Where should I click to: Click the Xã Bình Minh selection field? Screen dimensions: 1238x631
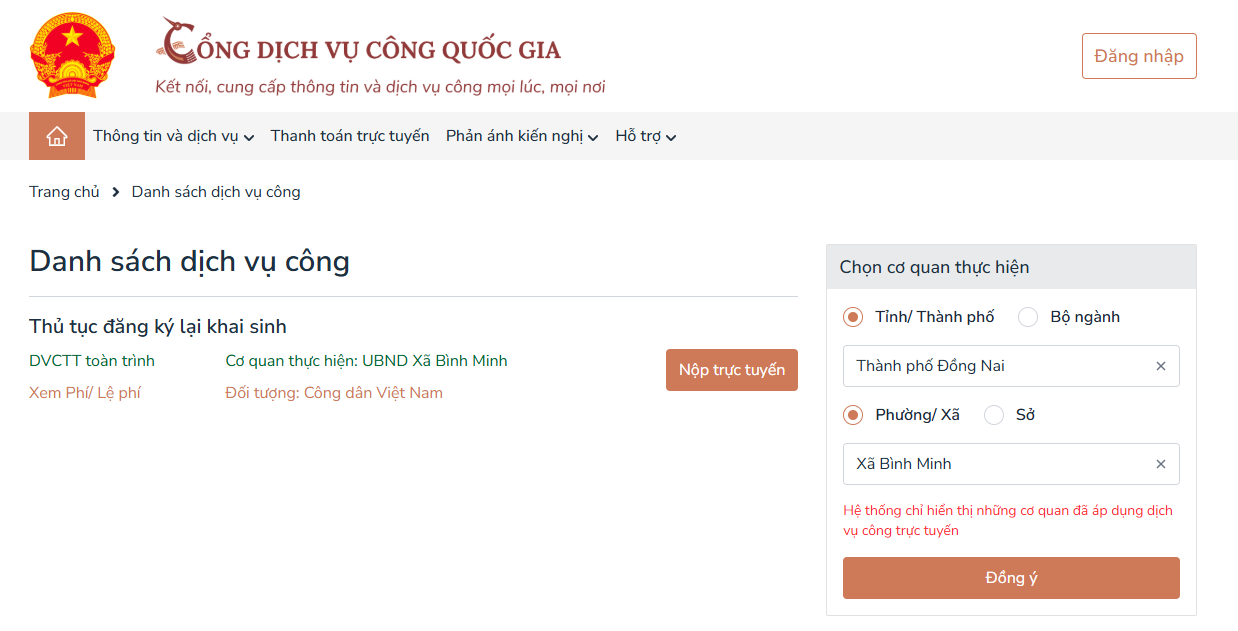point(1011,464)
